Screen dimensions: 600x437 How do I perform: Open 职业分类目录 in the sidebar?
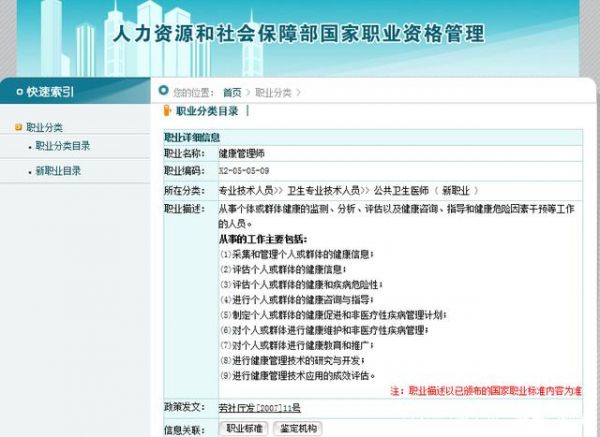tap(63, 146)
